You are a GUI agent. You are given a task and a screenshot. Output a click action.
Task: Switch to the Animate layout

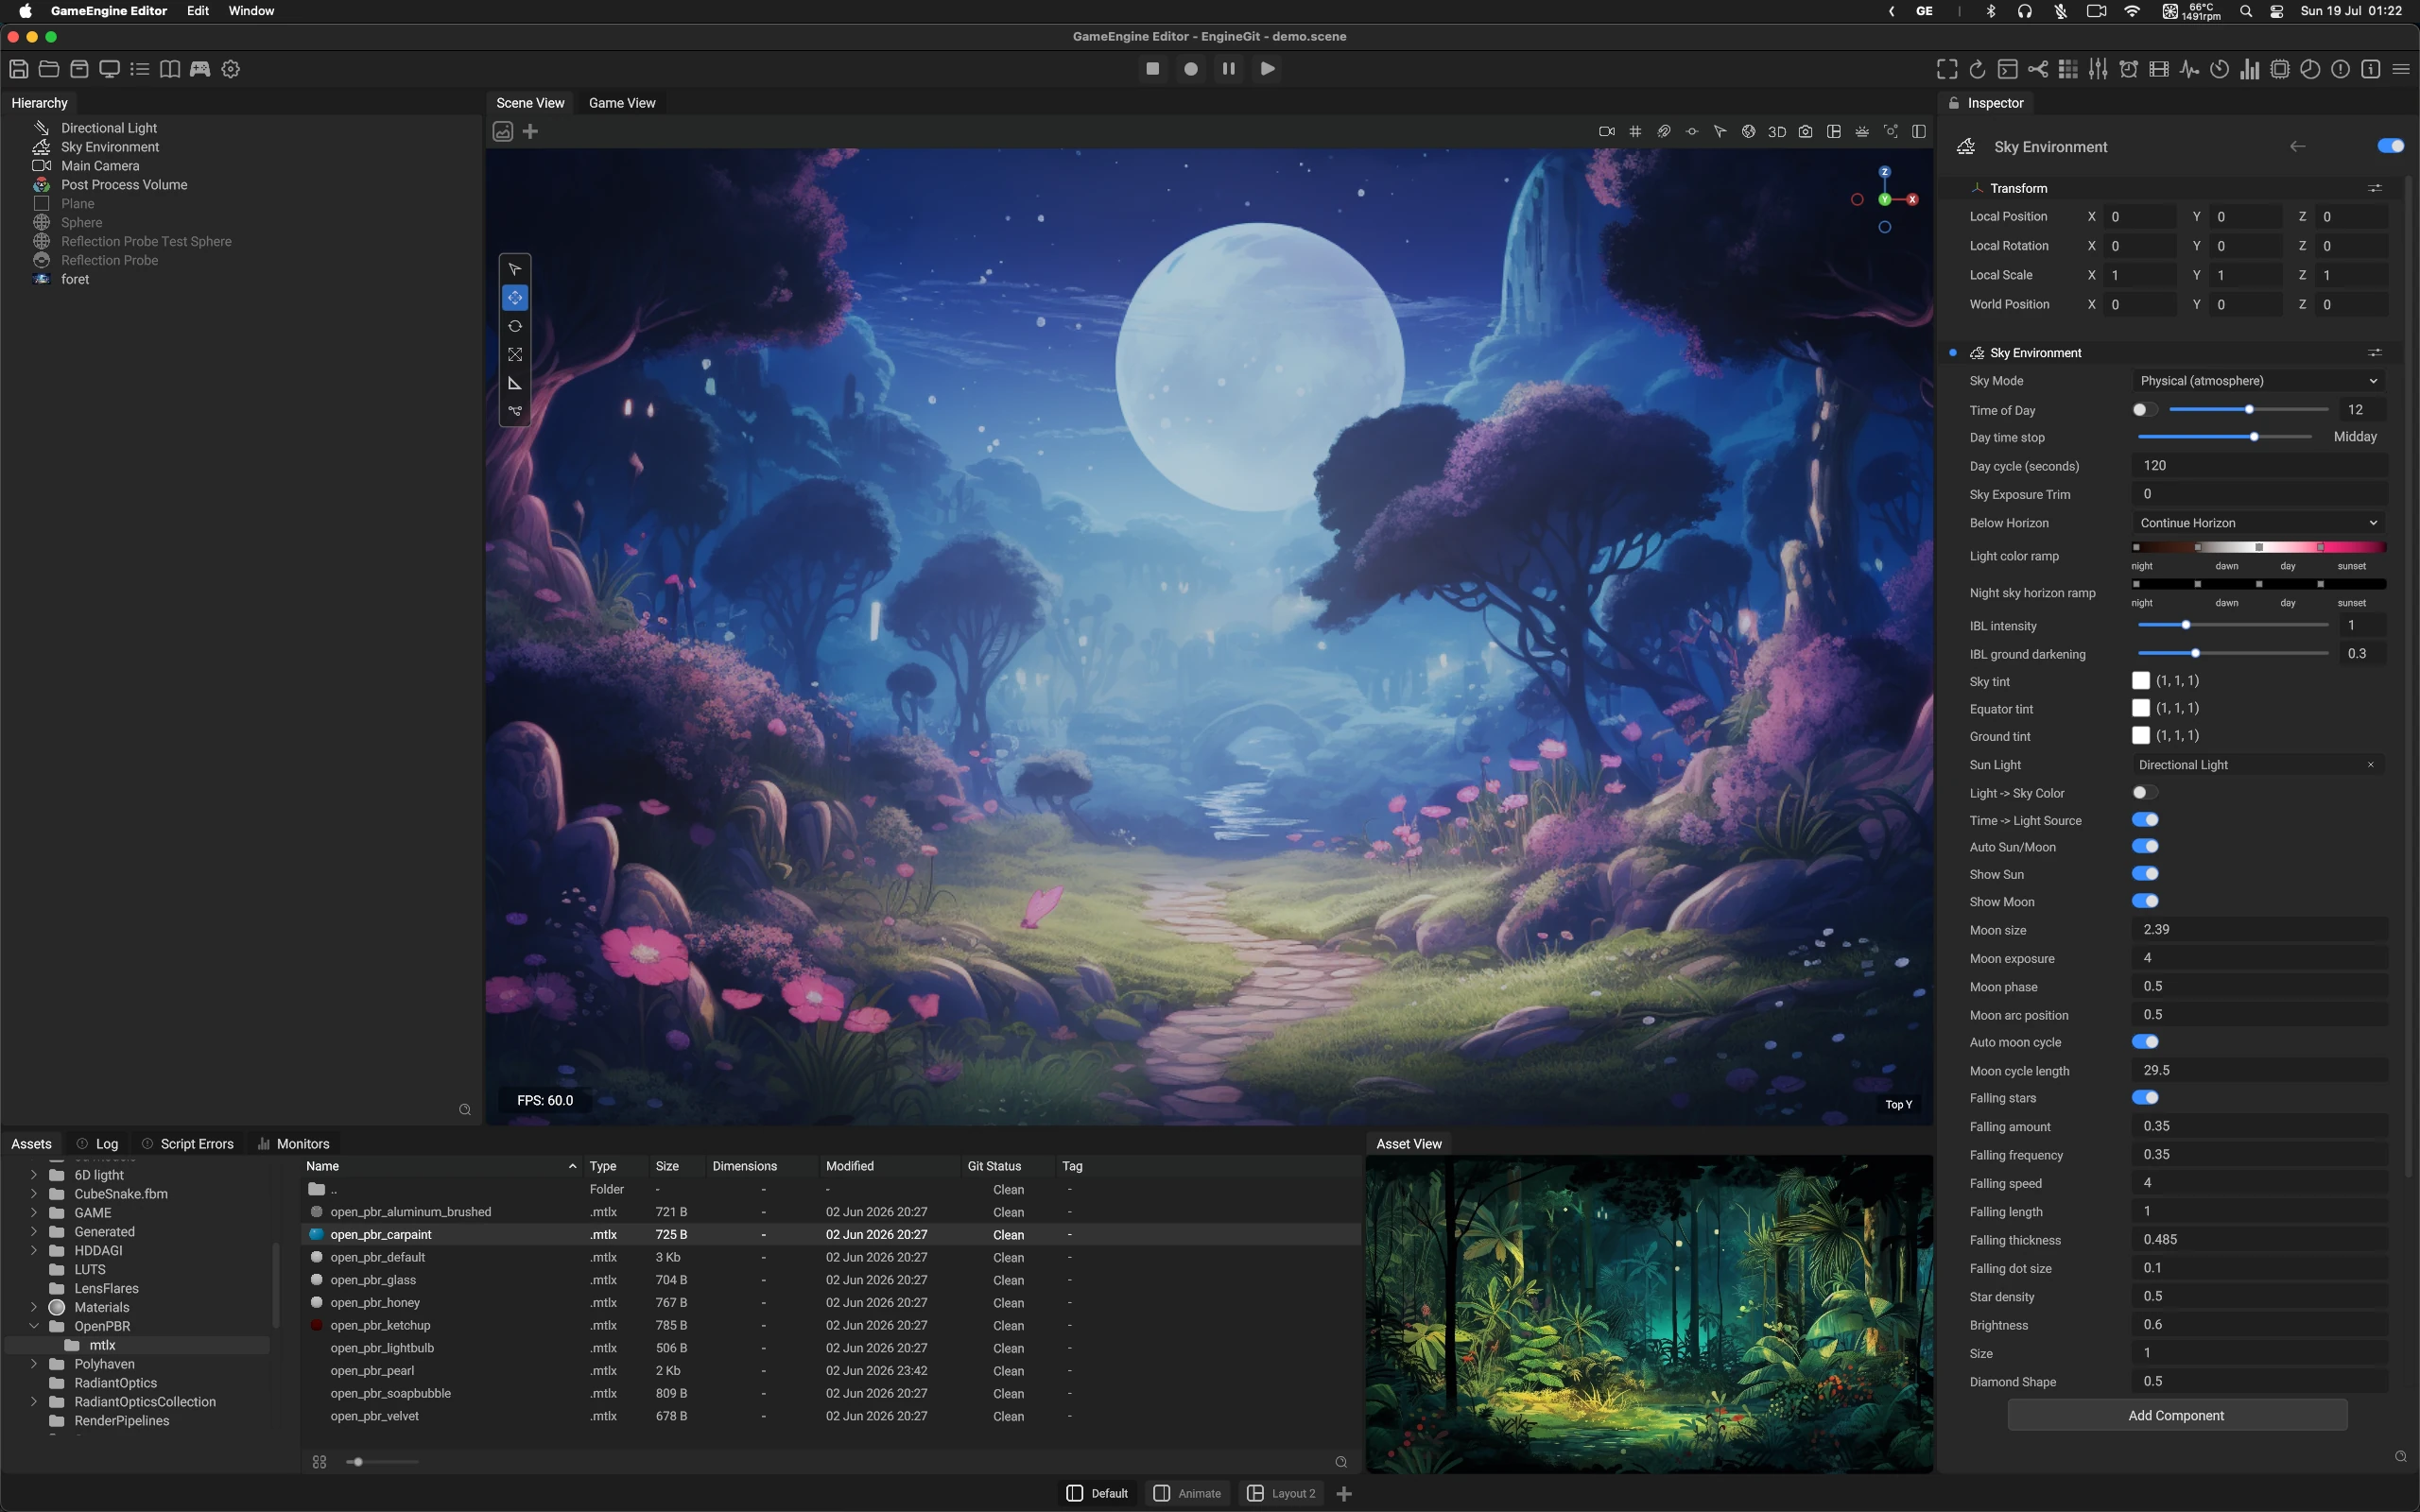click(1187, 1493)
